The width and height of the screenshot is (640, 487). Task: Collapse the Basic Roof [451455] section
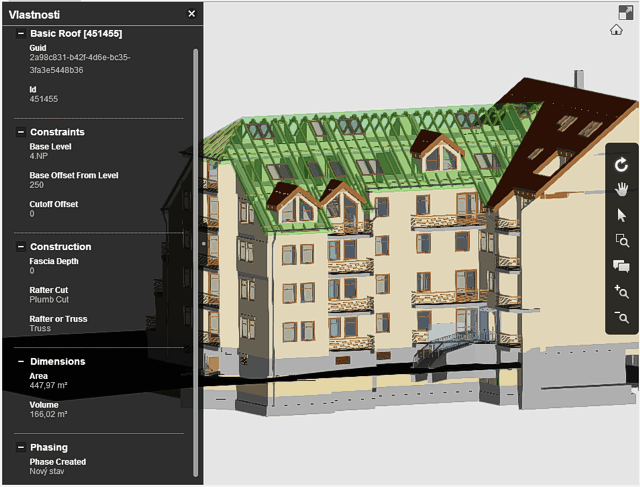(20, 33)
